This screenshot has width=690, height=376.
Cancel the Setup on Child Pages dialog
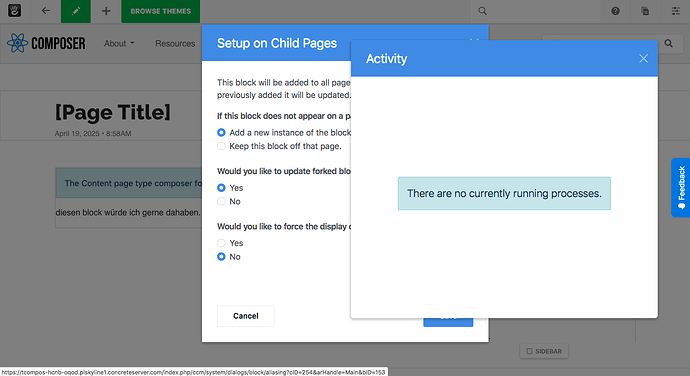coord(246,316)
